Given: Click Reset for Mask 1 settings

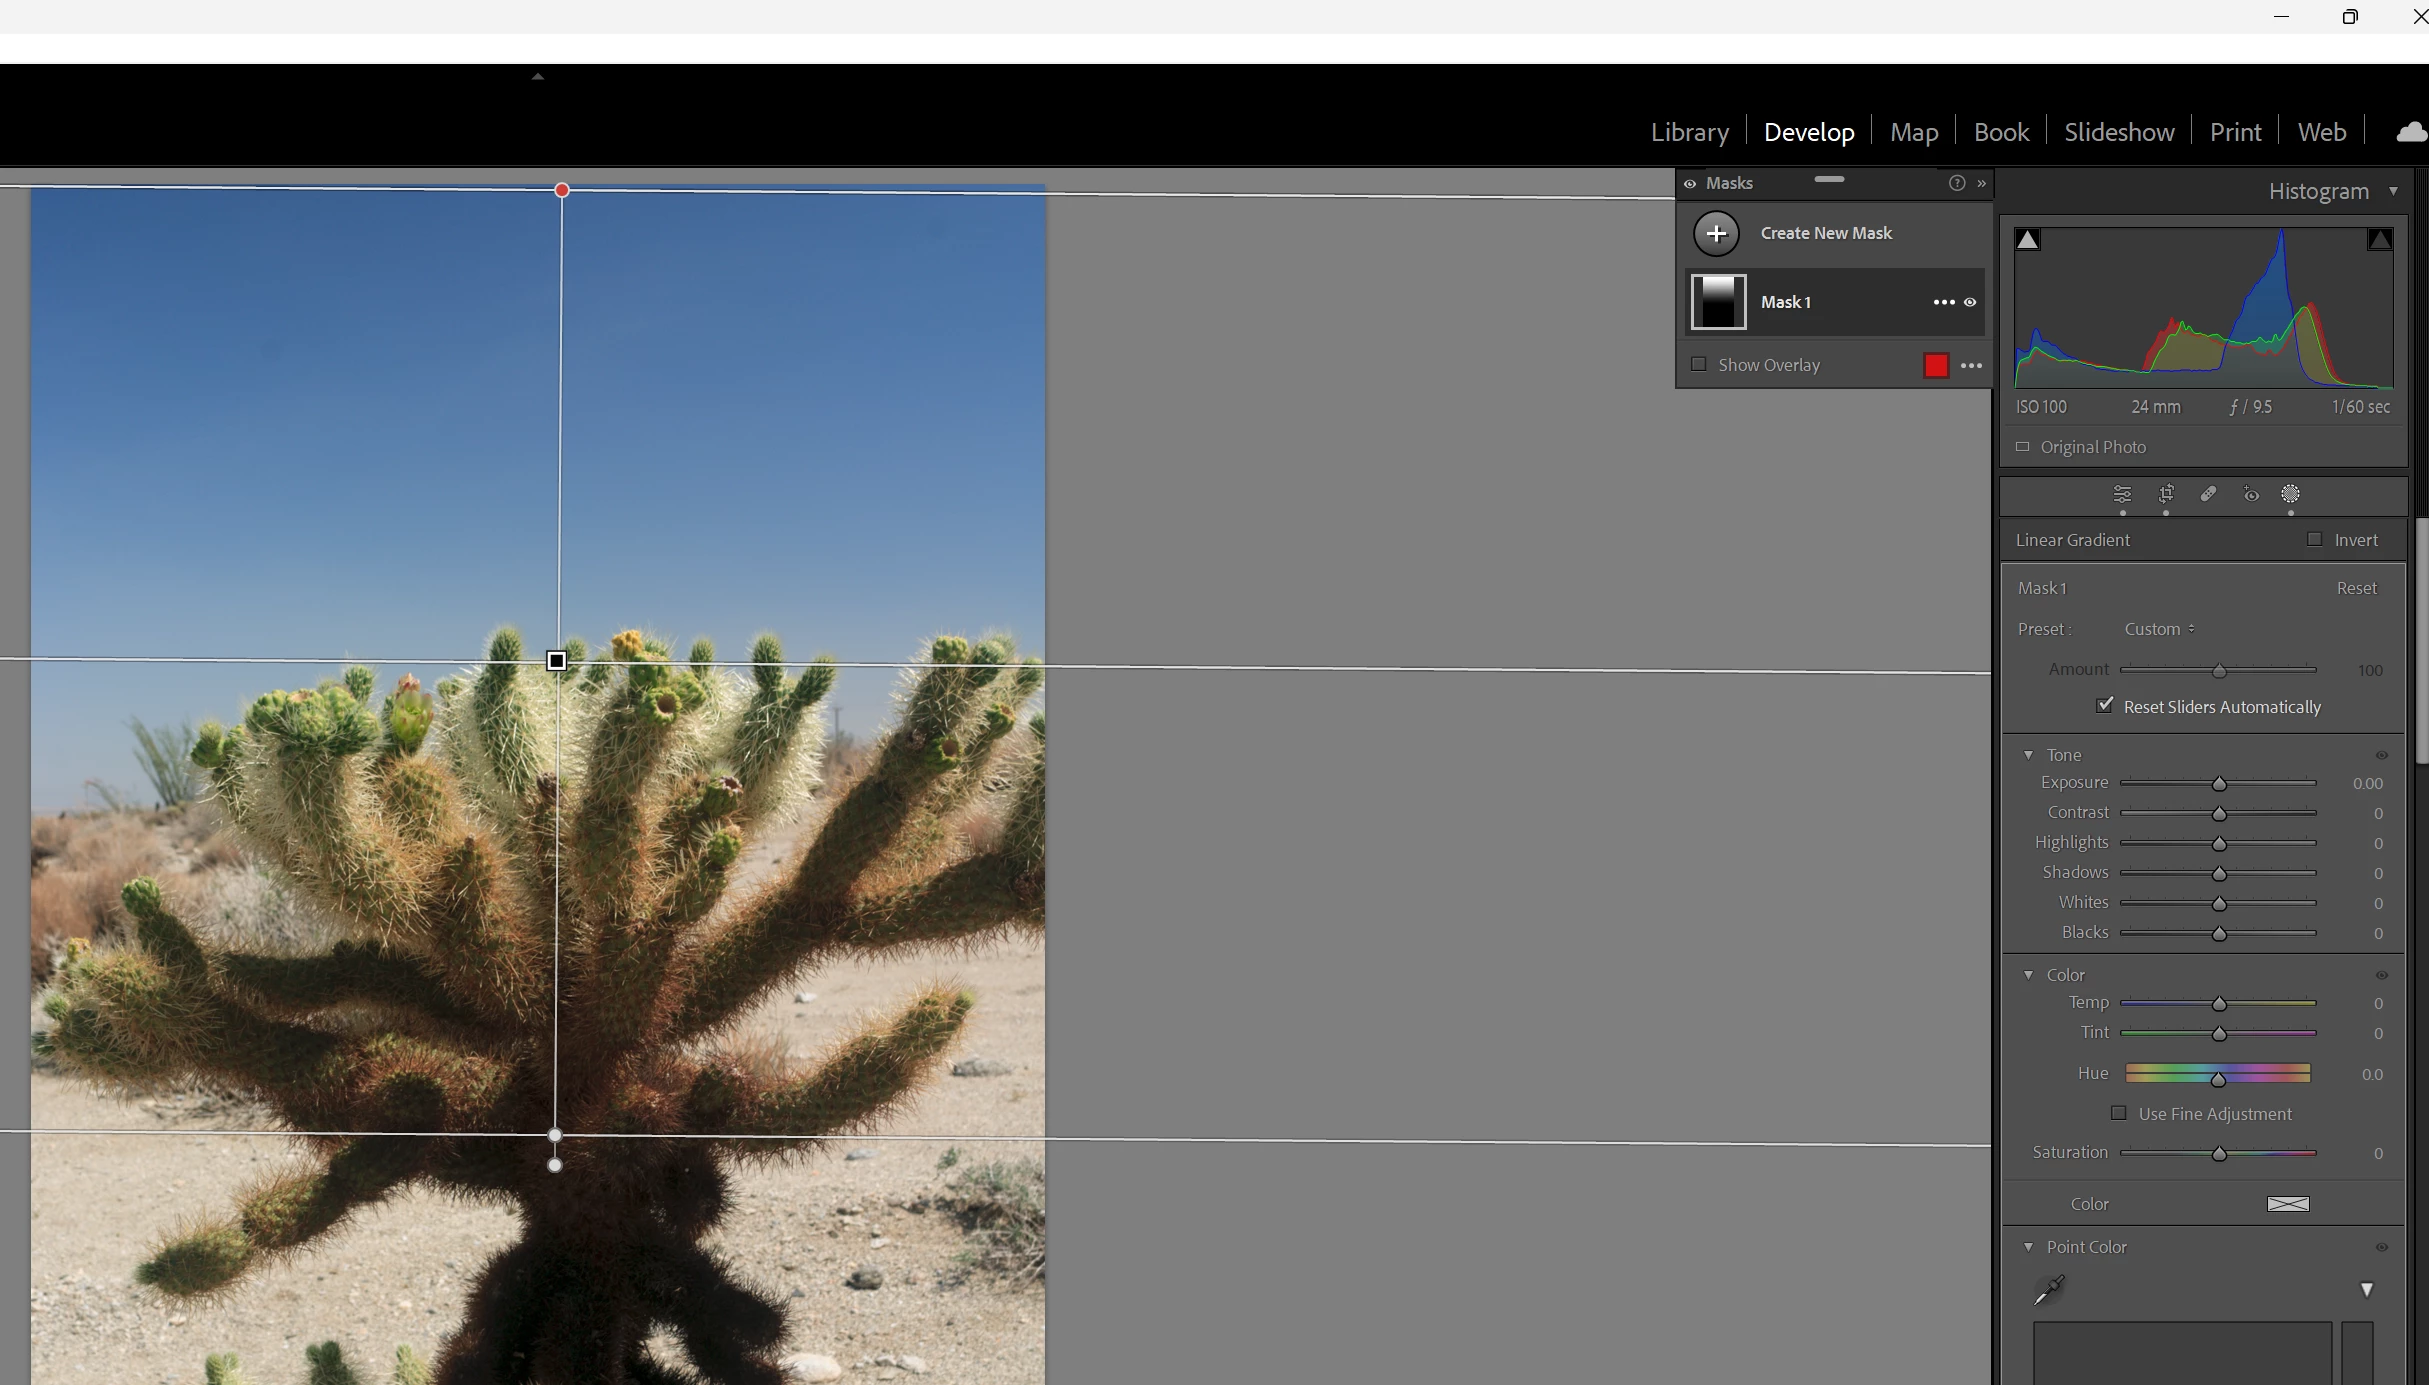Looking at the screenshot, I should [2356, 588].
